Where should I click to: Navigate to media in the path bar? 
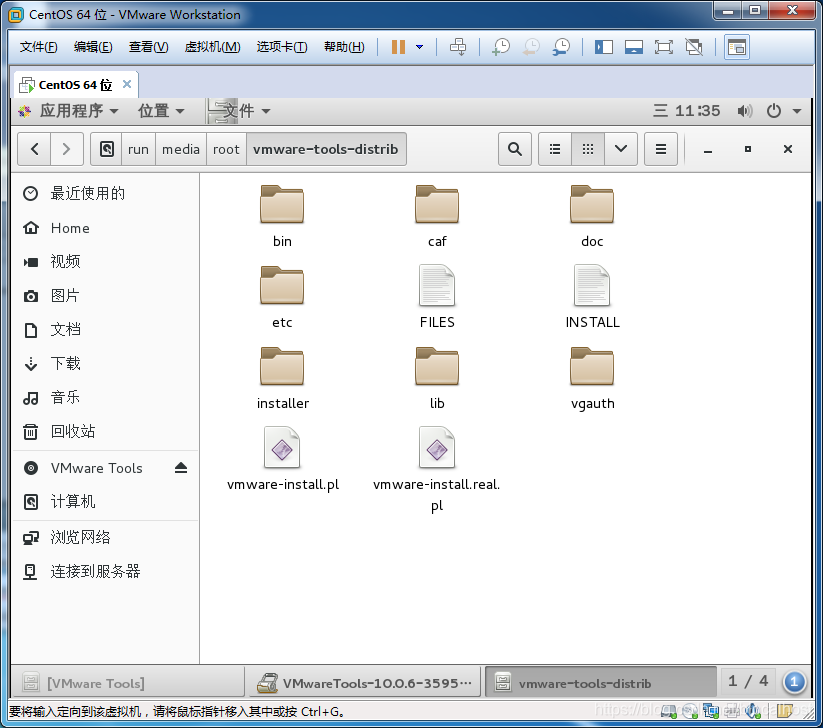point(181,149)
